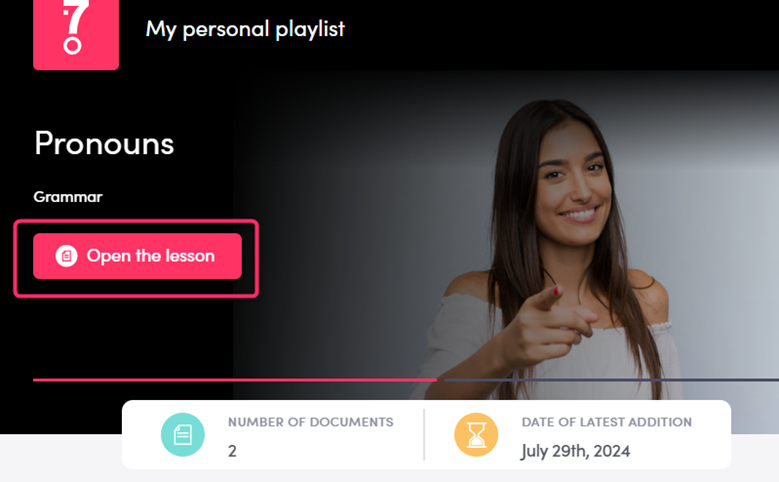
Task: Click the pink question-mark playlist logo
Action: pyautogui.click(x=76, y=34)
